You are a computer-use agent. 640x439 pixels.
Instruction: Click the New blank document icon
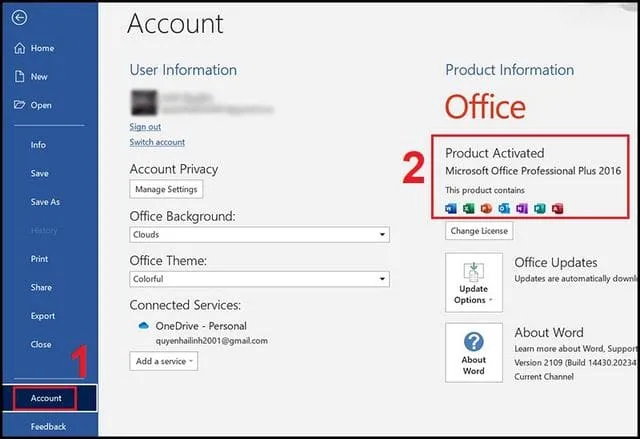(x=20, y=76)
